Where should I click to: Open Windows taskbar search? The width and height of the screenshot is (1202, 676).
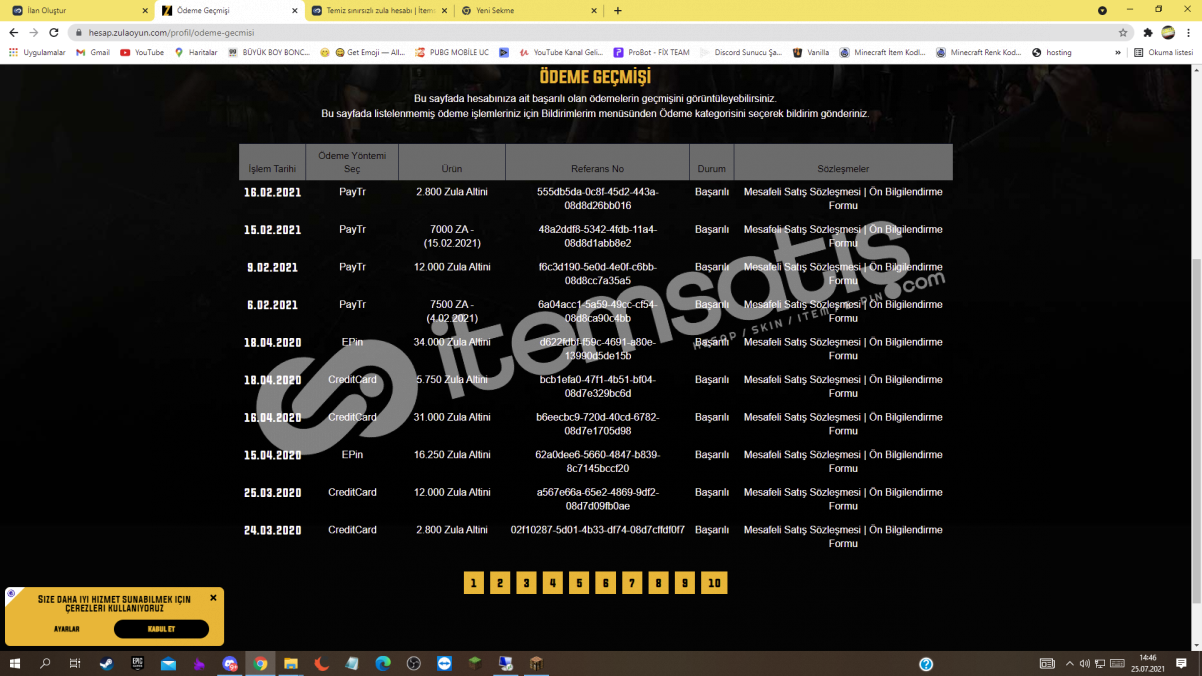click(x=45, y=664)
